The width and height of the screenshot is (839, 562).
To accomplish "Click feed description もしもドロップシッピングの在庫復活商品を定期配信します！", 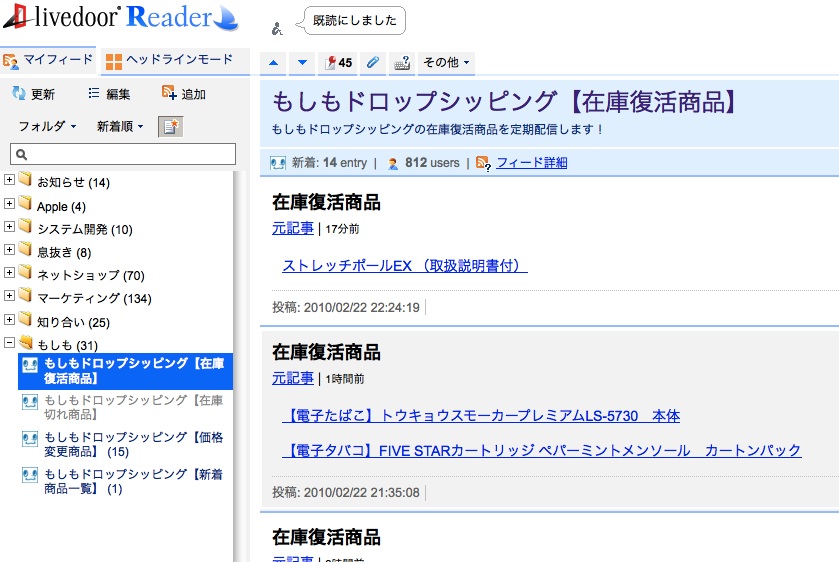I will tap(437, 129).
